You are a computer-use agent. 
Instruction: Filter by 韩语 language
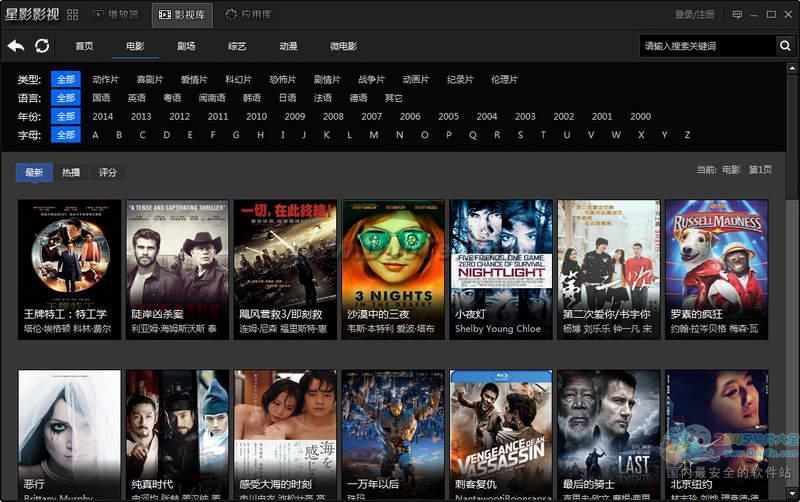pos(252,97)
